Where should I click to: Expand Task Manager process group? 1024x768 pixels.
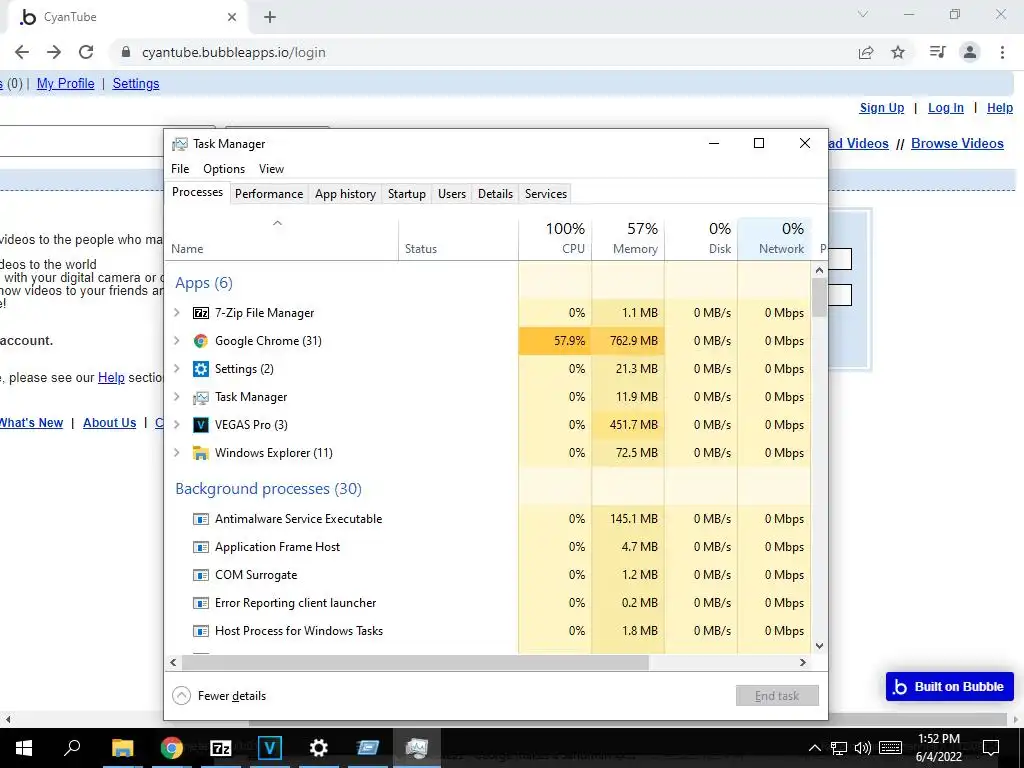pos(176,397)
